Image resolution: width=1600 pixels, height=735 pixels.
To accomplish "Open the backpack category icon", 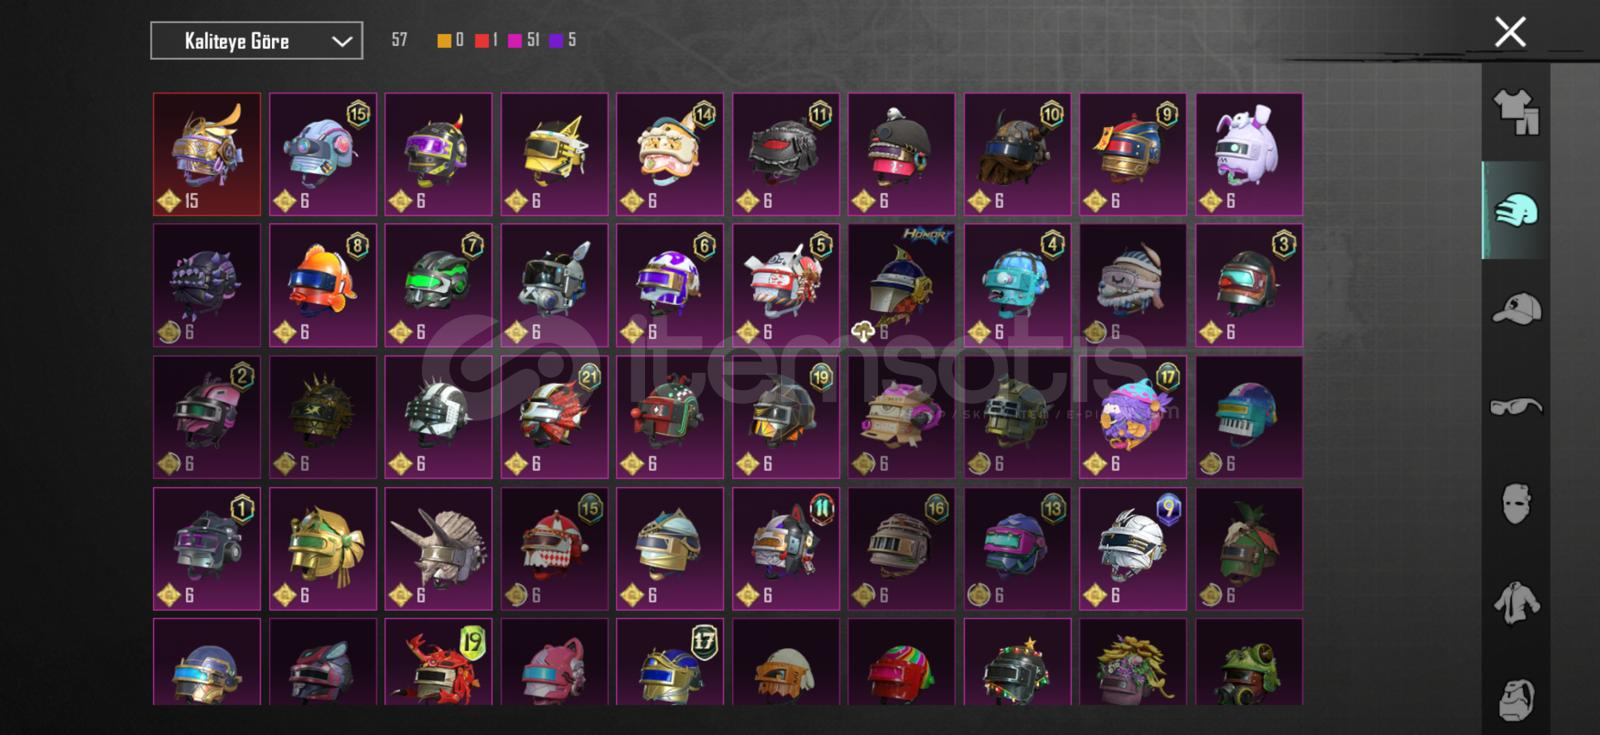I will [1516, 699].
